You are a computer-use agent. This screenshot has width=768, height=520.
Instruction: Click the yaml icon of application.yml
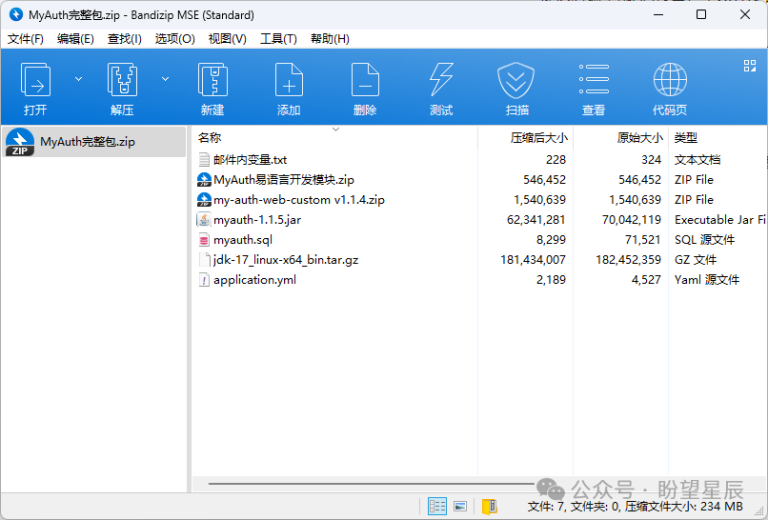204,280
